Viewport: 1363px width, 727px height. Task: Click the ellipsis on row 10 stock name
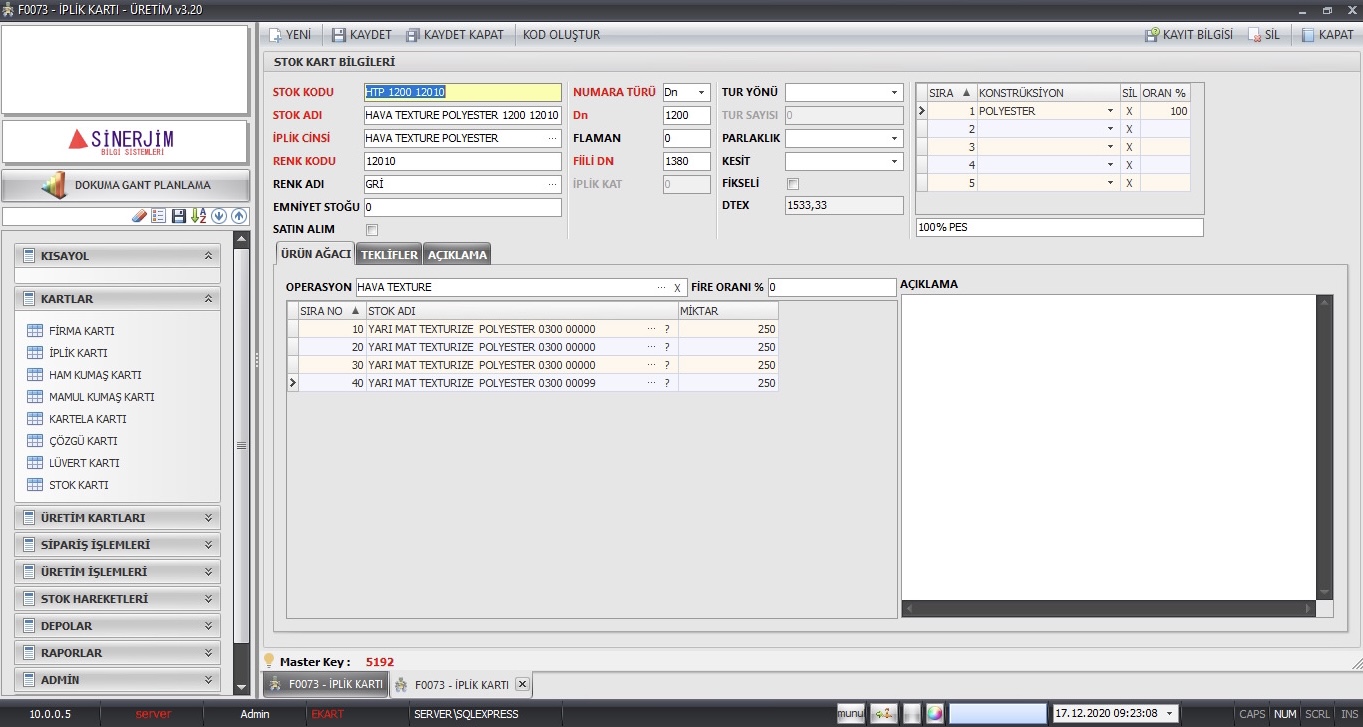point(651,329)
